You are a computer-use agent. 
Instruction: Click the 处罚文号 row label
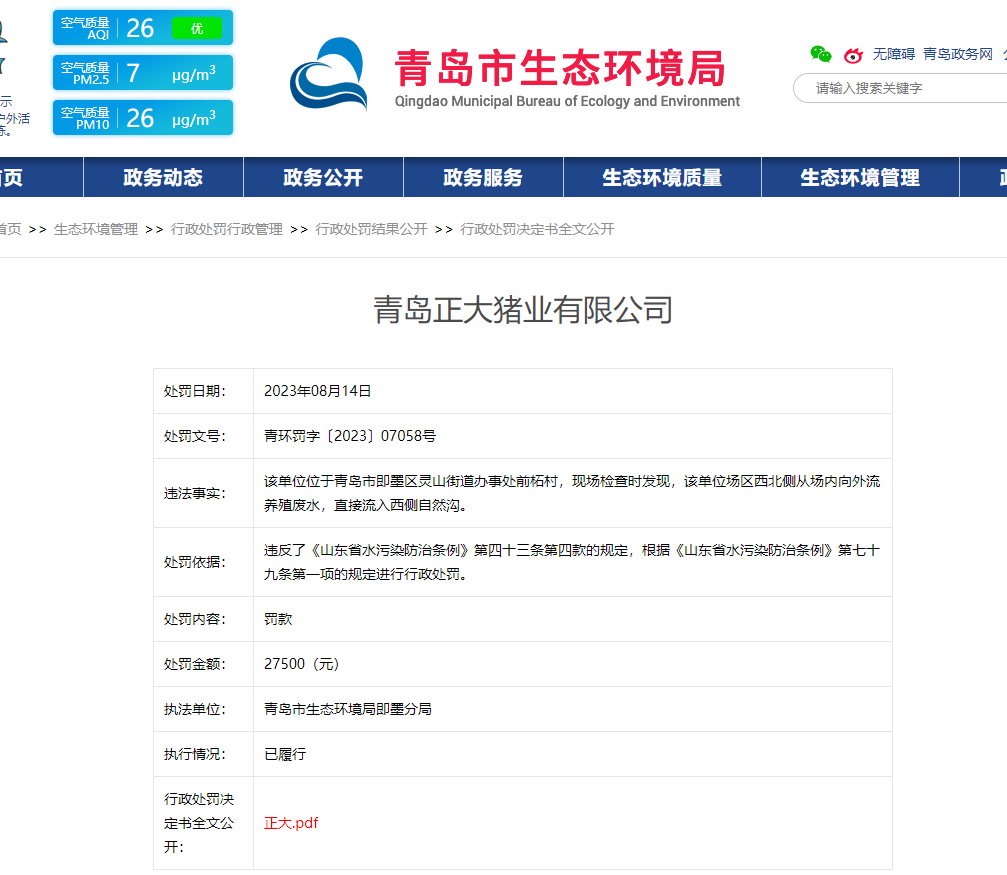[x=195, y=436]
